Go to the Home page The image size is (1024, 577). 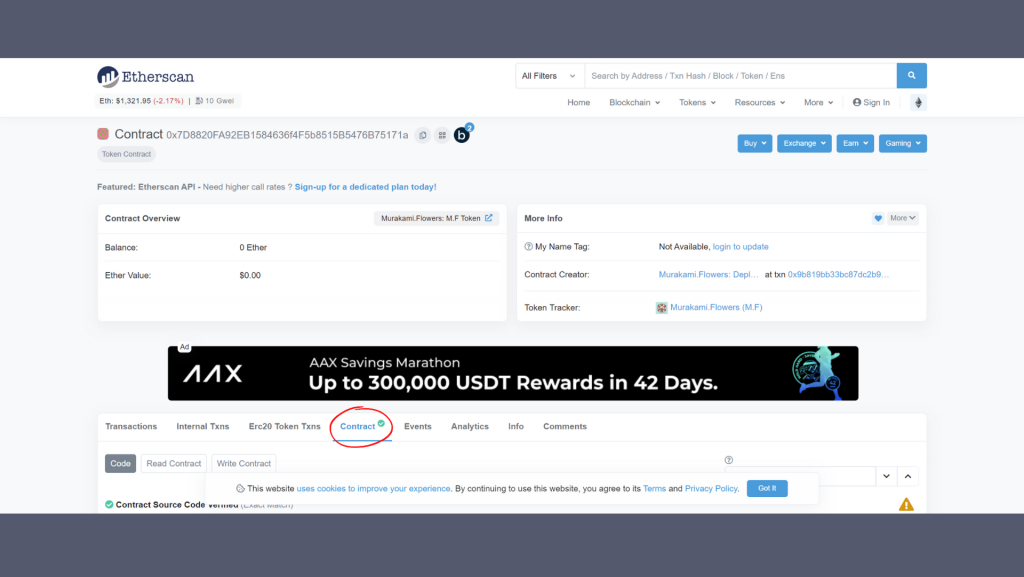578,102
